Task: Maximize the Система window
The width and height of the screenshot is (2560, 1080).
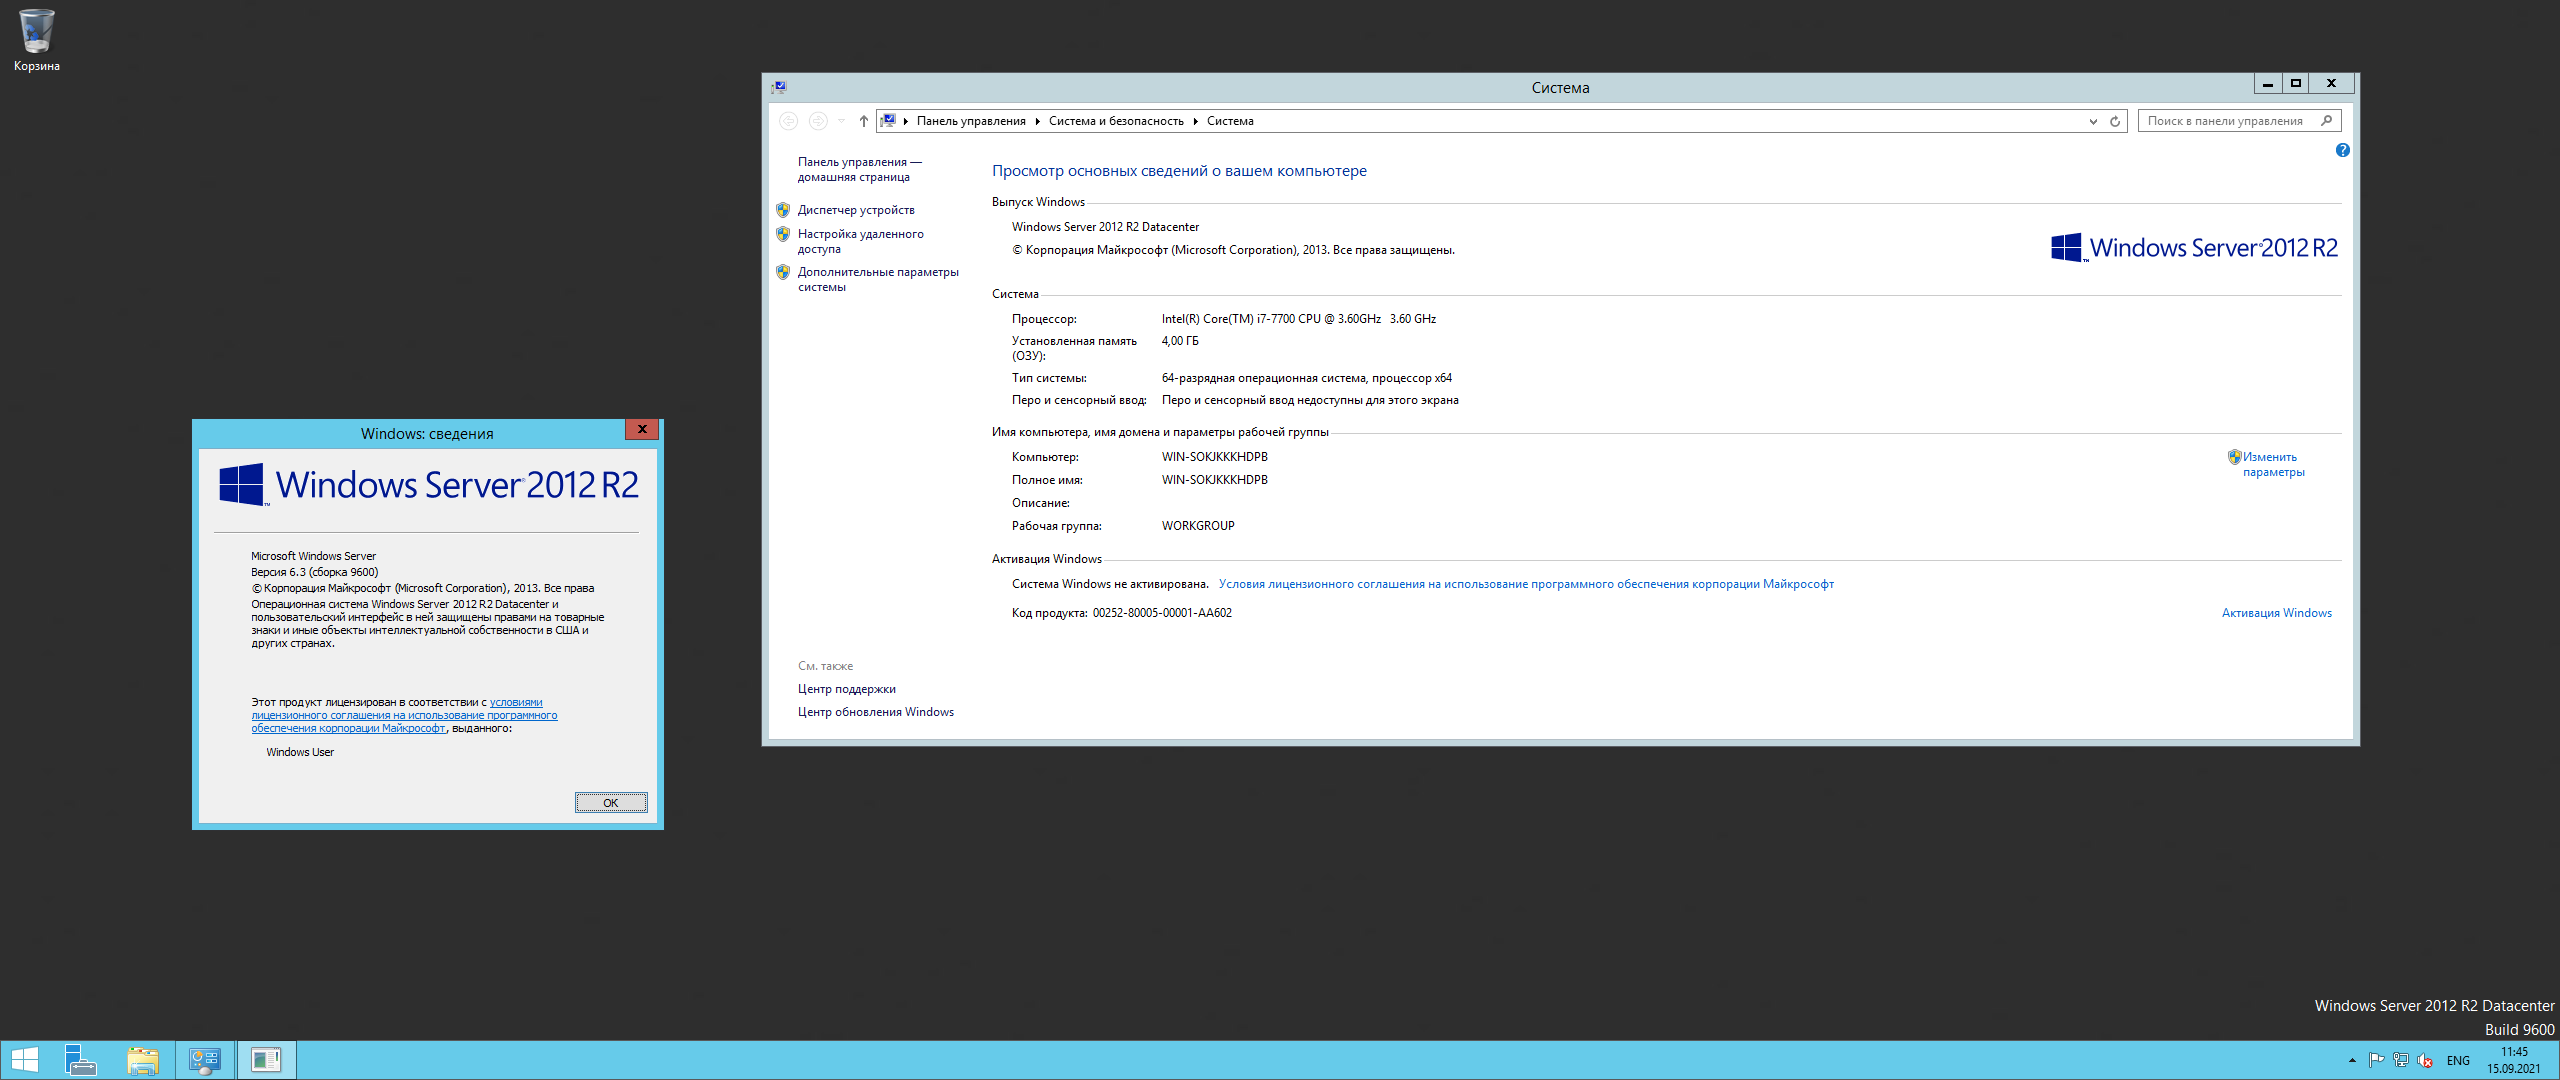Action: click(2296, 84)
